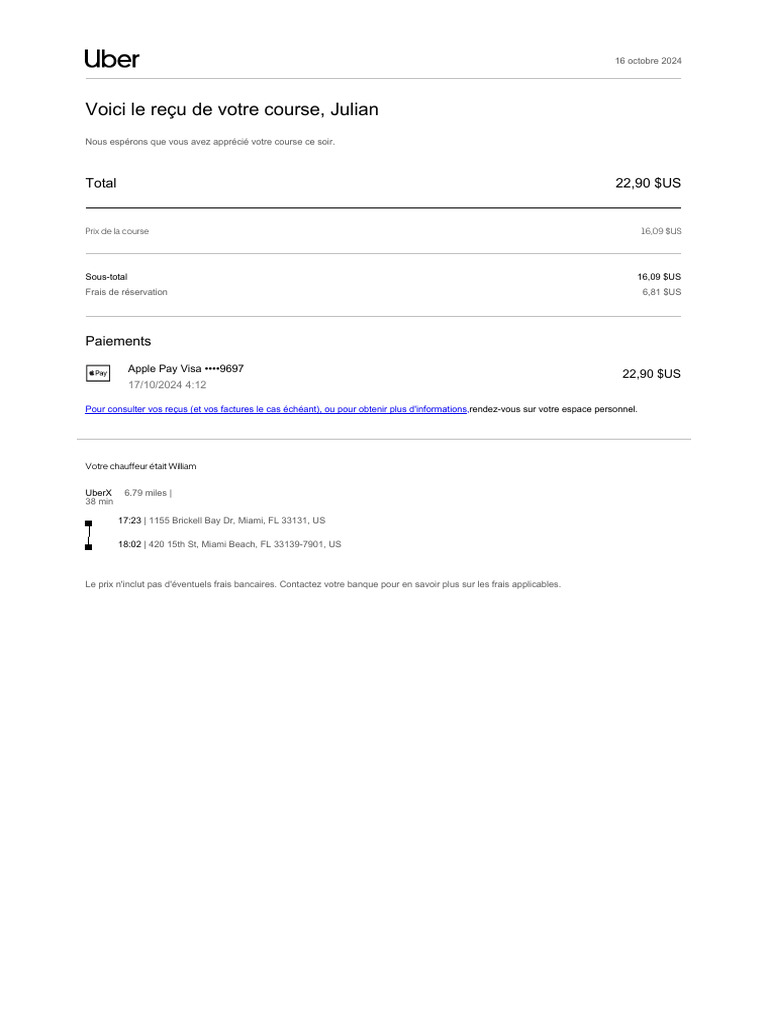Viewport: 768px width, 1024px height.
Task: Click the dropoff address 420 15th St
Action: [244, 544]
